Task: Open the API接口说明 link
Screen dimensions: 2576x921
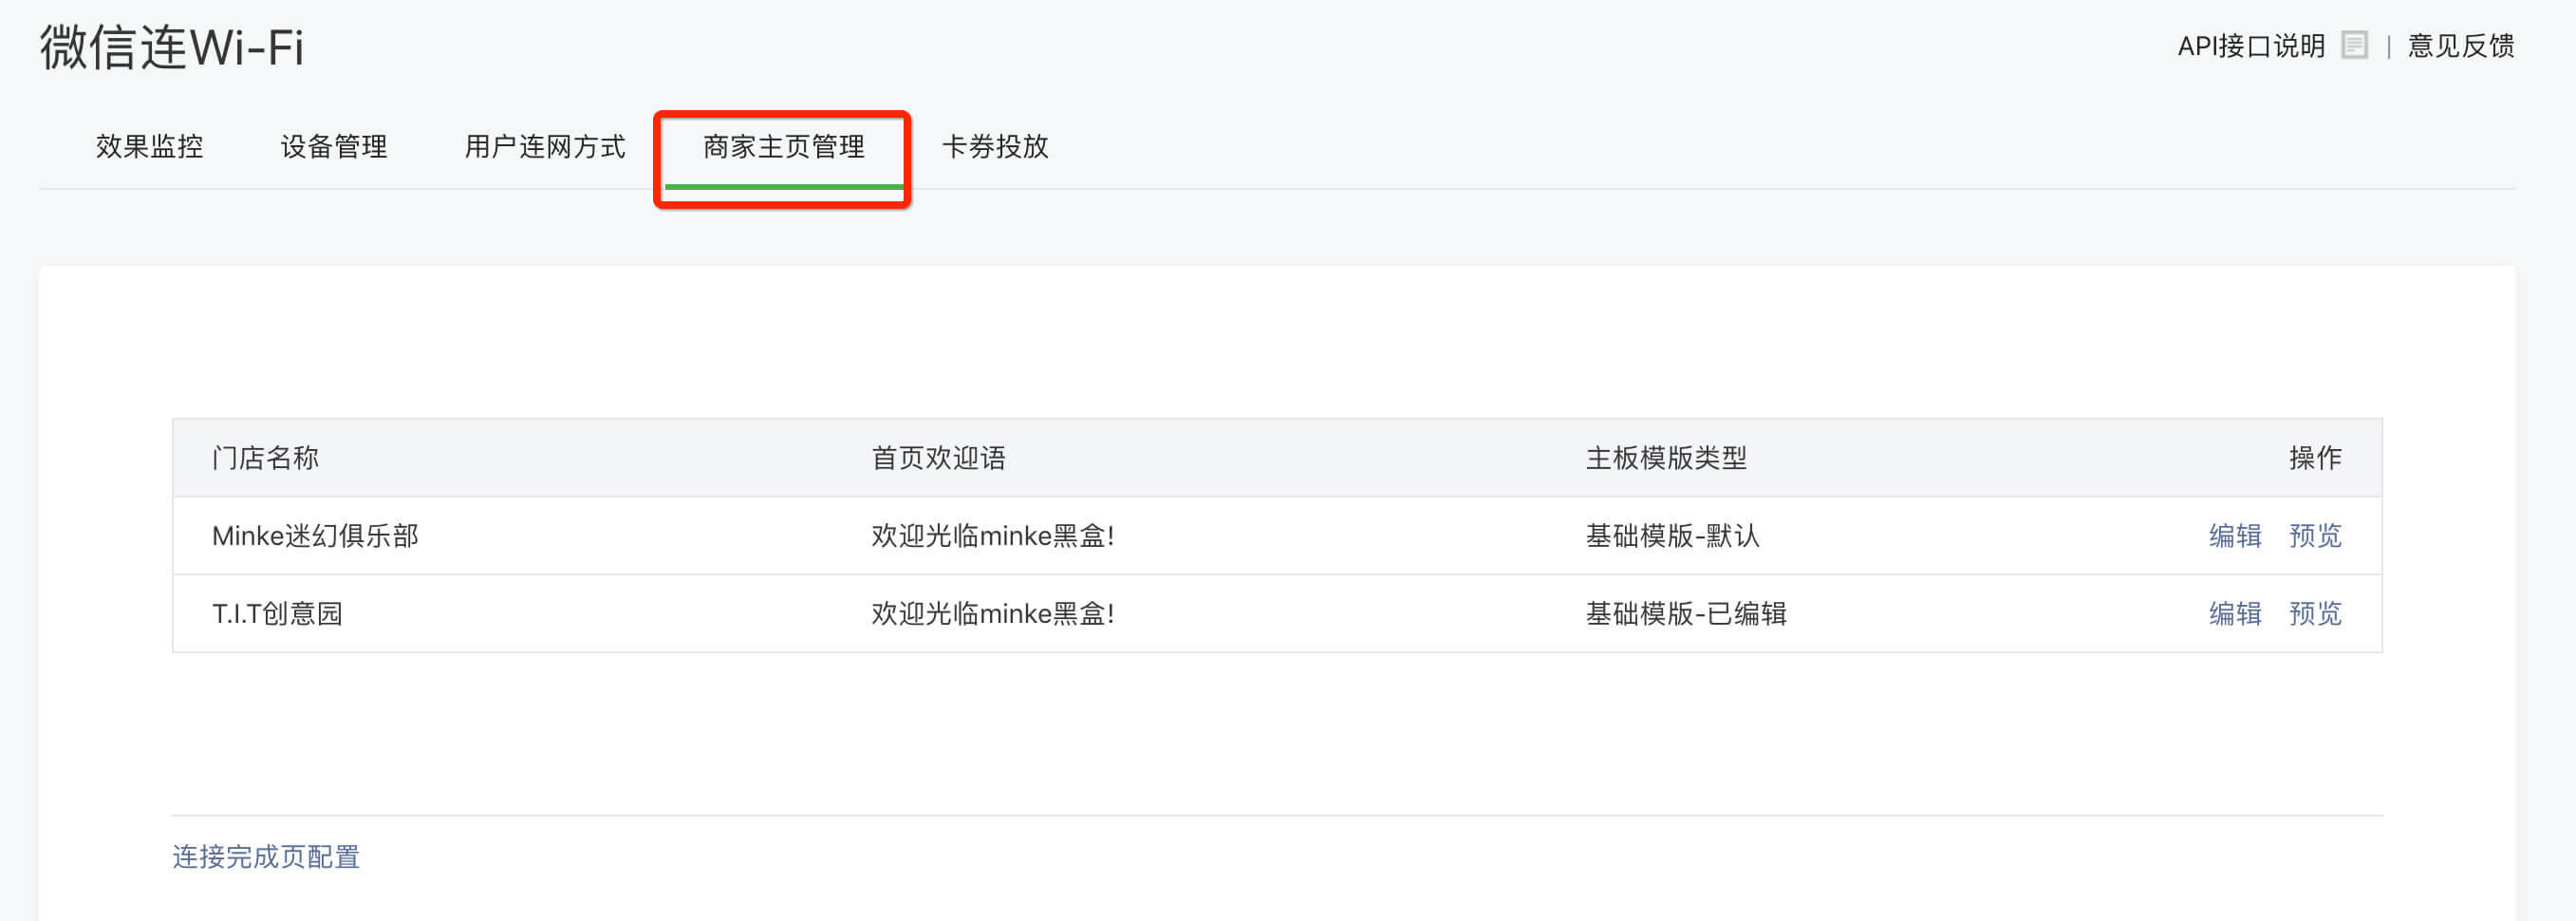Action: point(2251,46)
